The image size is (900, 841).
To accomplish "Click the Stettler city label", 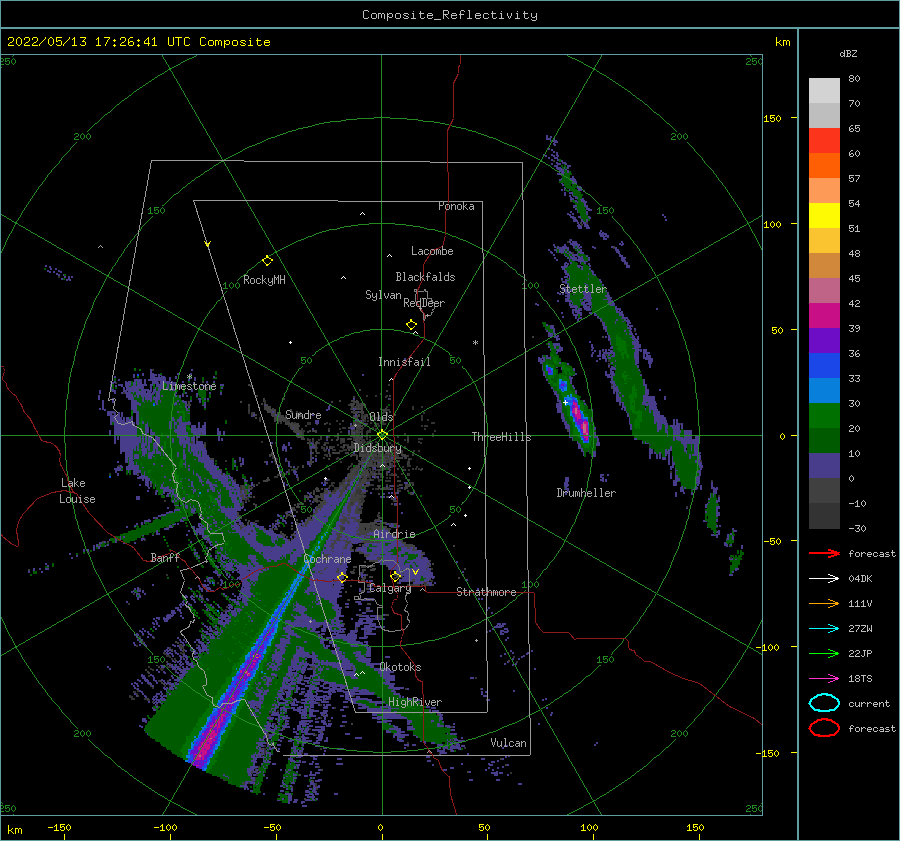I will (583, 289).
